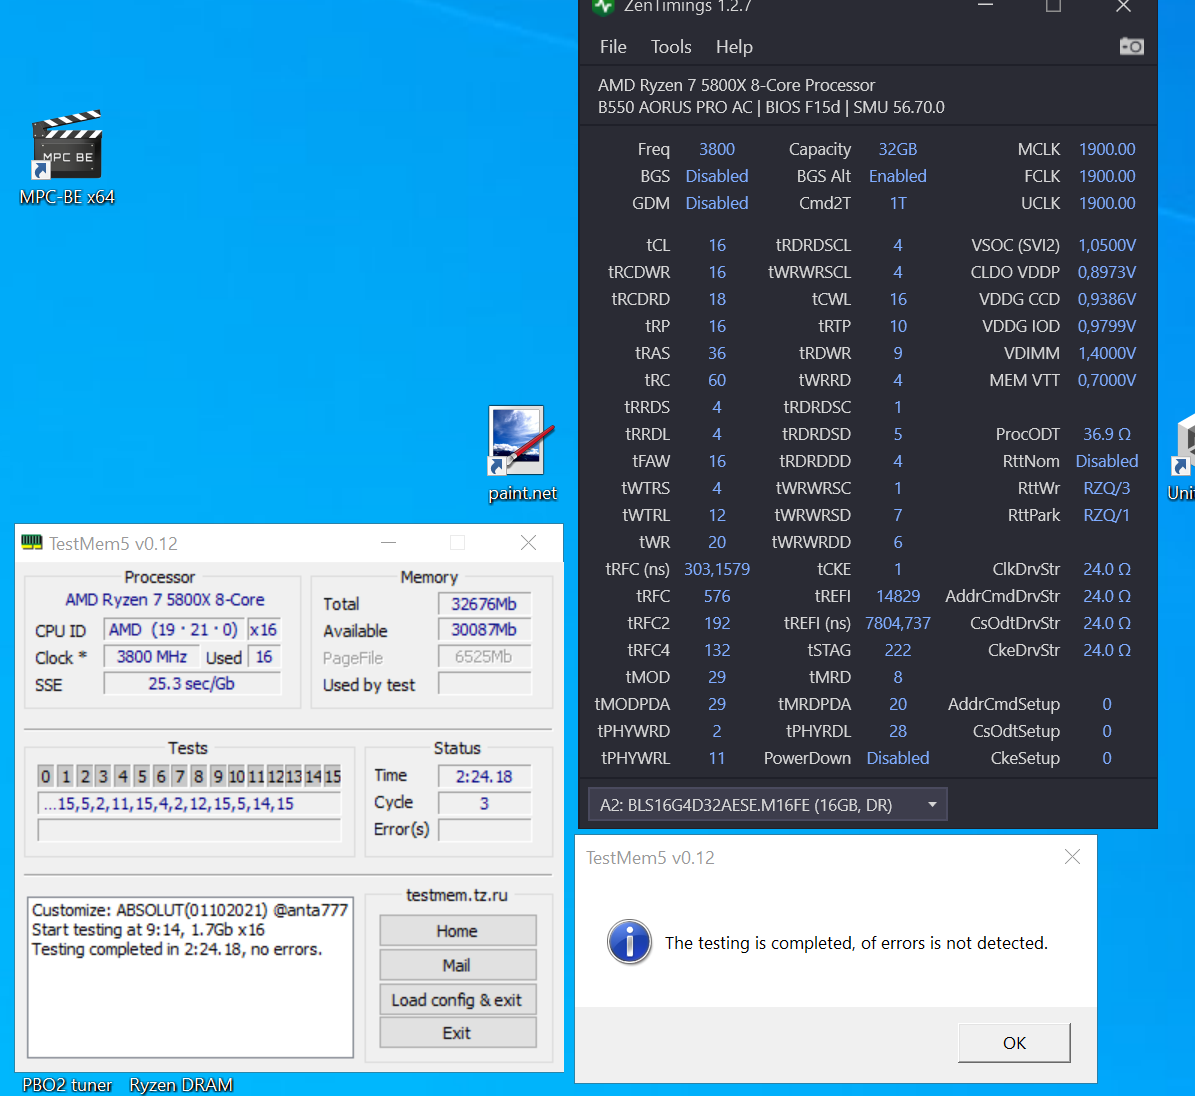This screenshot has width=1195, height=1096.
Task: Click the PageFile field 6525Mb
Action: [x=484, y=657]
